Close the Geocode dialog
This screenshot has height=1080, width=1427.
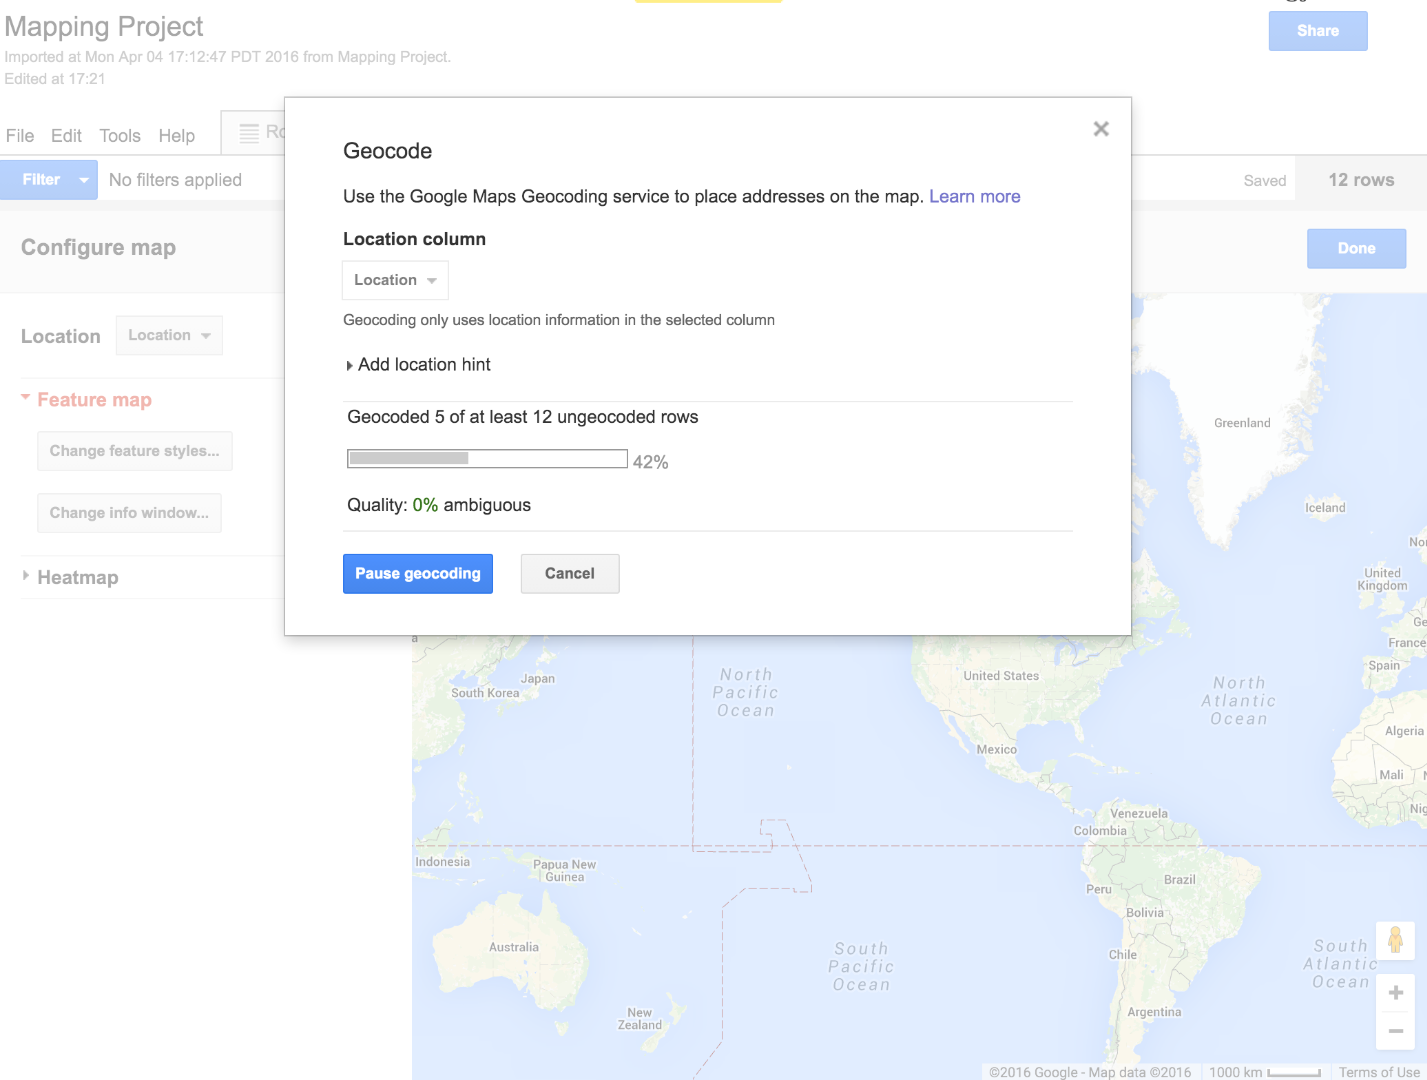pyautogui.click(x=1100, y=129)
